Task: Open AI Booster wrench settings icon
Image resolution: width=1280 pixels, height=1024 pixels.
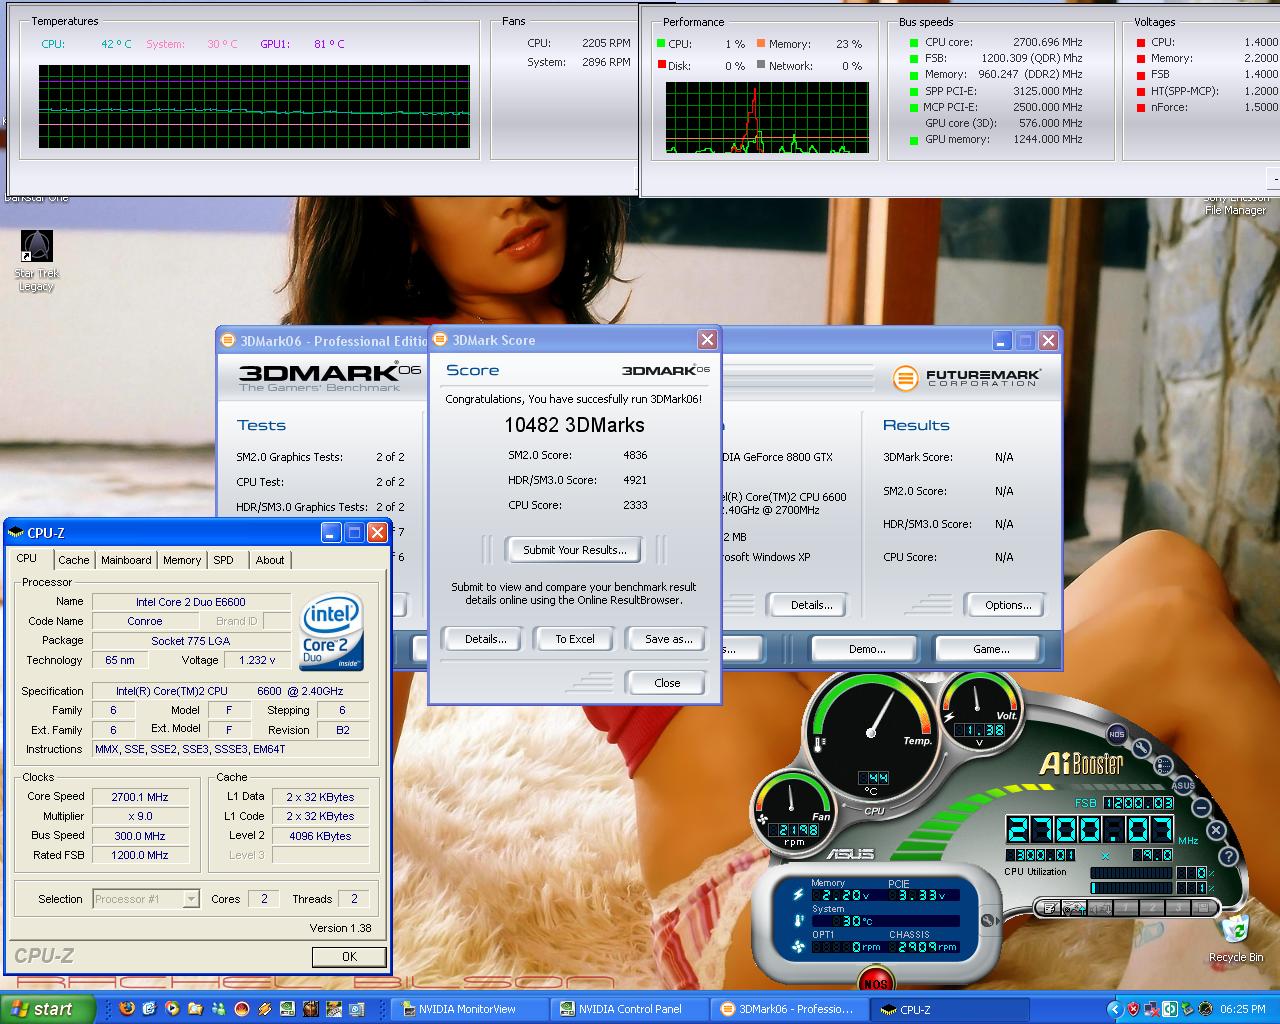Action: click(x=1142, y=749)
